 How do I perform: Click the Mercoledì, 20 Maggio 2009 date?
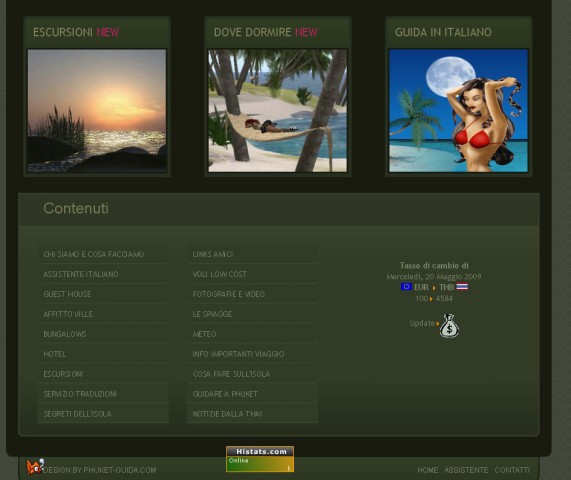pos(434,276)
